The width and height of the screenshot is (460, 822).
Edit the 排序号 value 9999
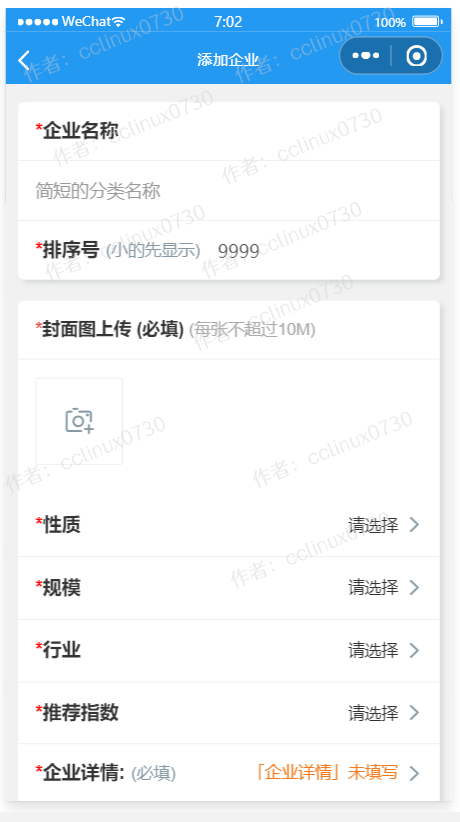pos(239,252)
